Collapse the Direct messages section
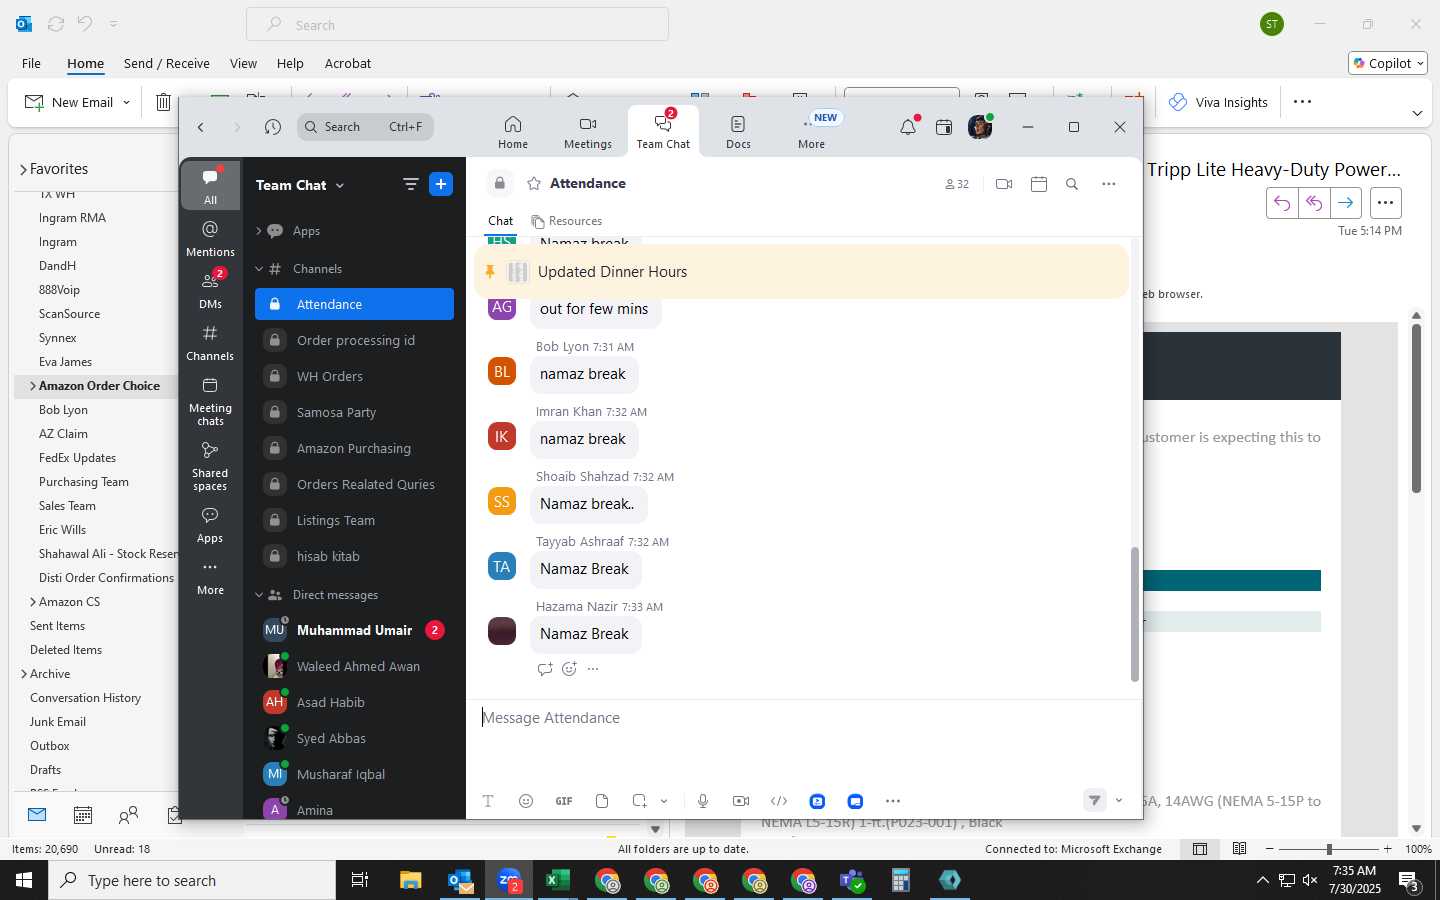Image resolution: width=1440 pixels, height=900 pixels. tap(258, 595)
